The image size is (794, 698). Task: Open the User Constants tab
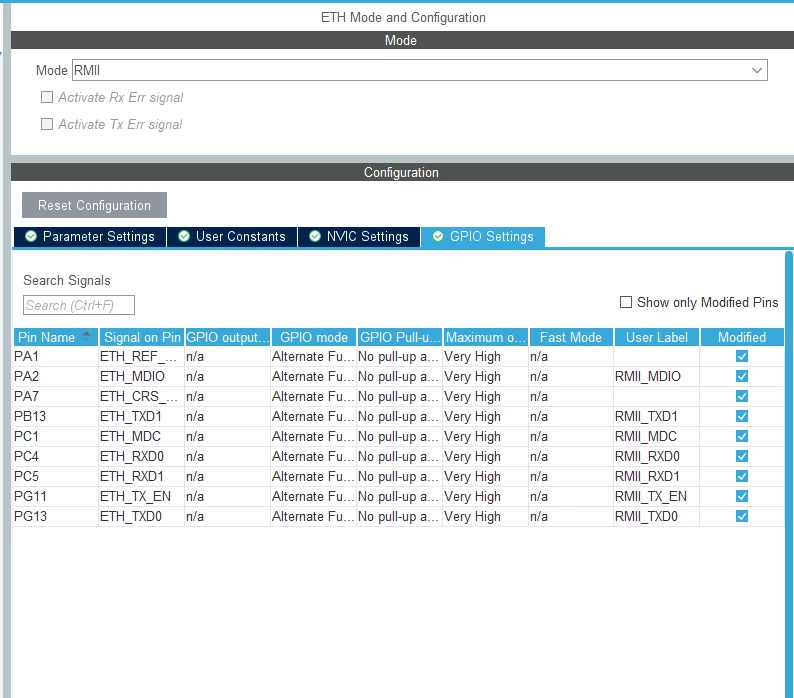pyautogui.click(x=232, y=237)
